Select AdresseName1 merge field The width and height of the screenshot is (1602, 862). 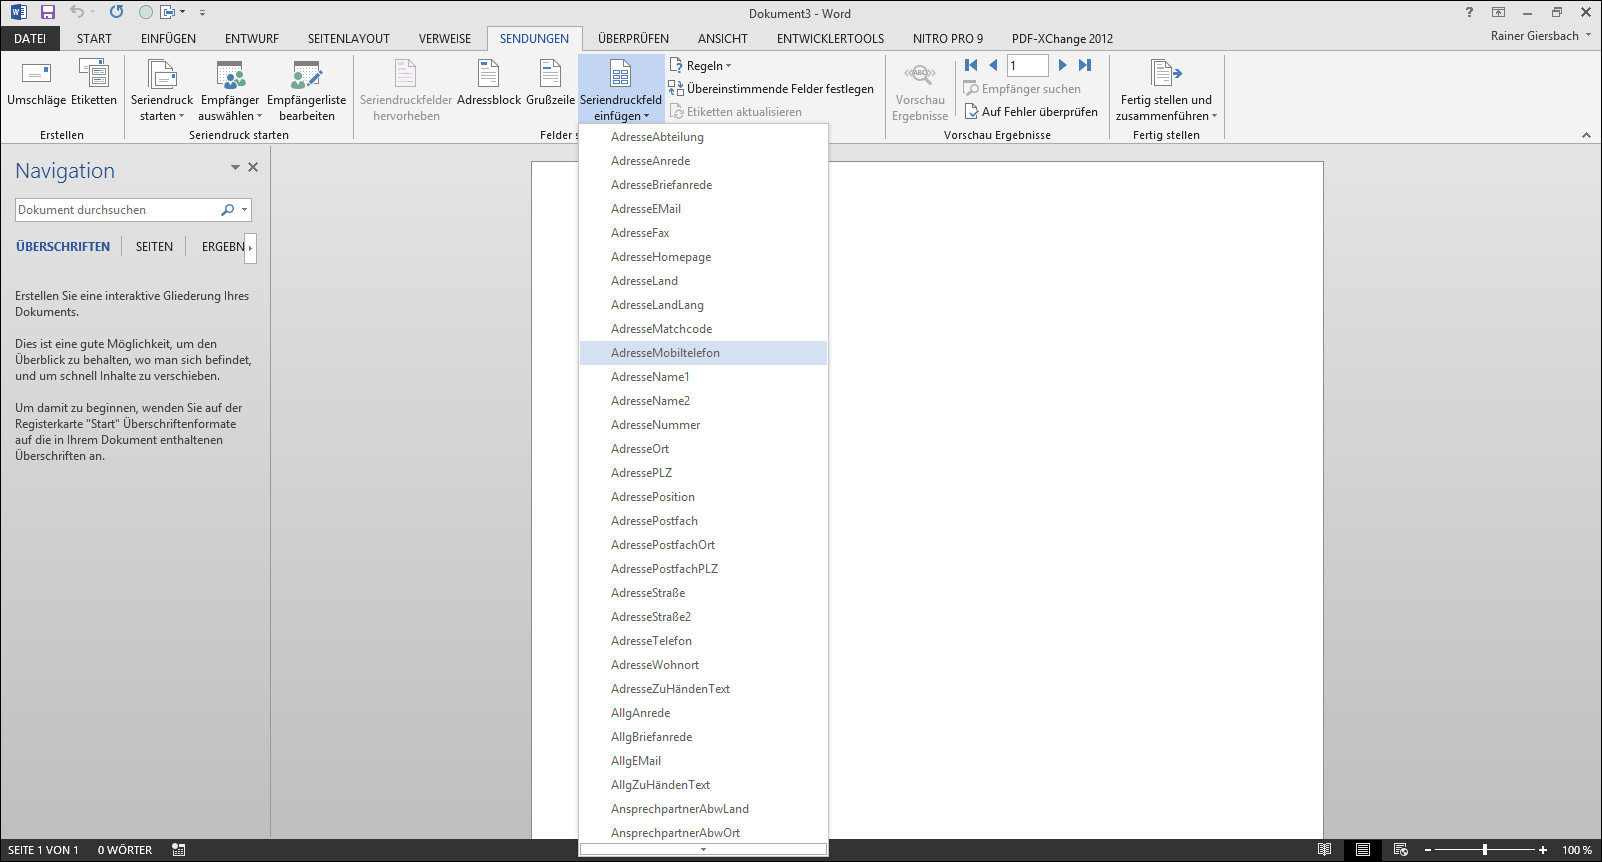pyautogui.click(x=703, y=377)
